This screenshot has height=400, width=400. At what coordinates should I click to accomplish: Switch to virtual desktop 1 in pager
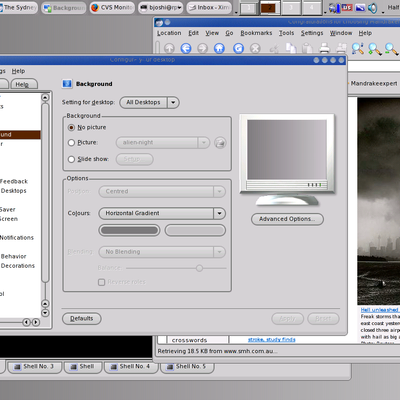248,8
